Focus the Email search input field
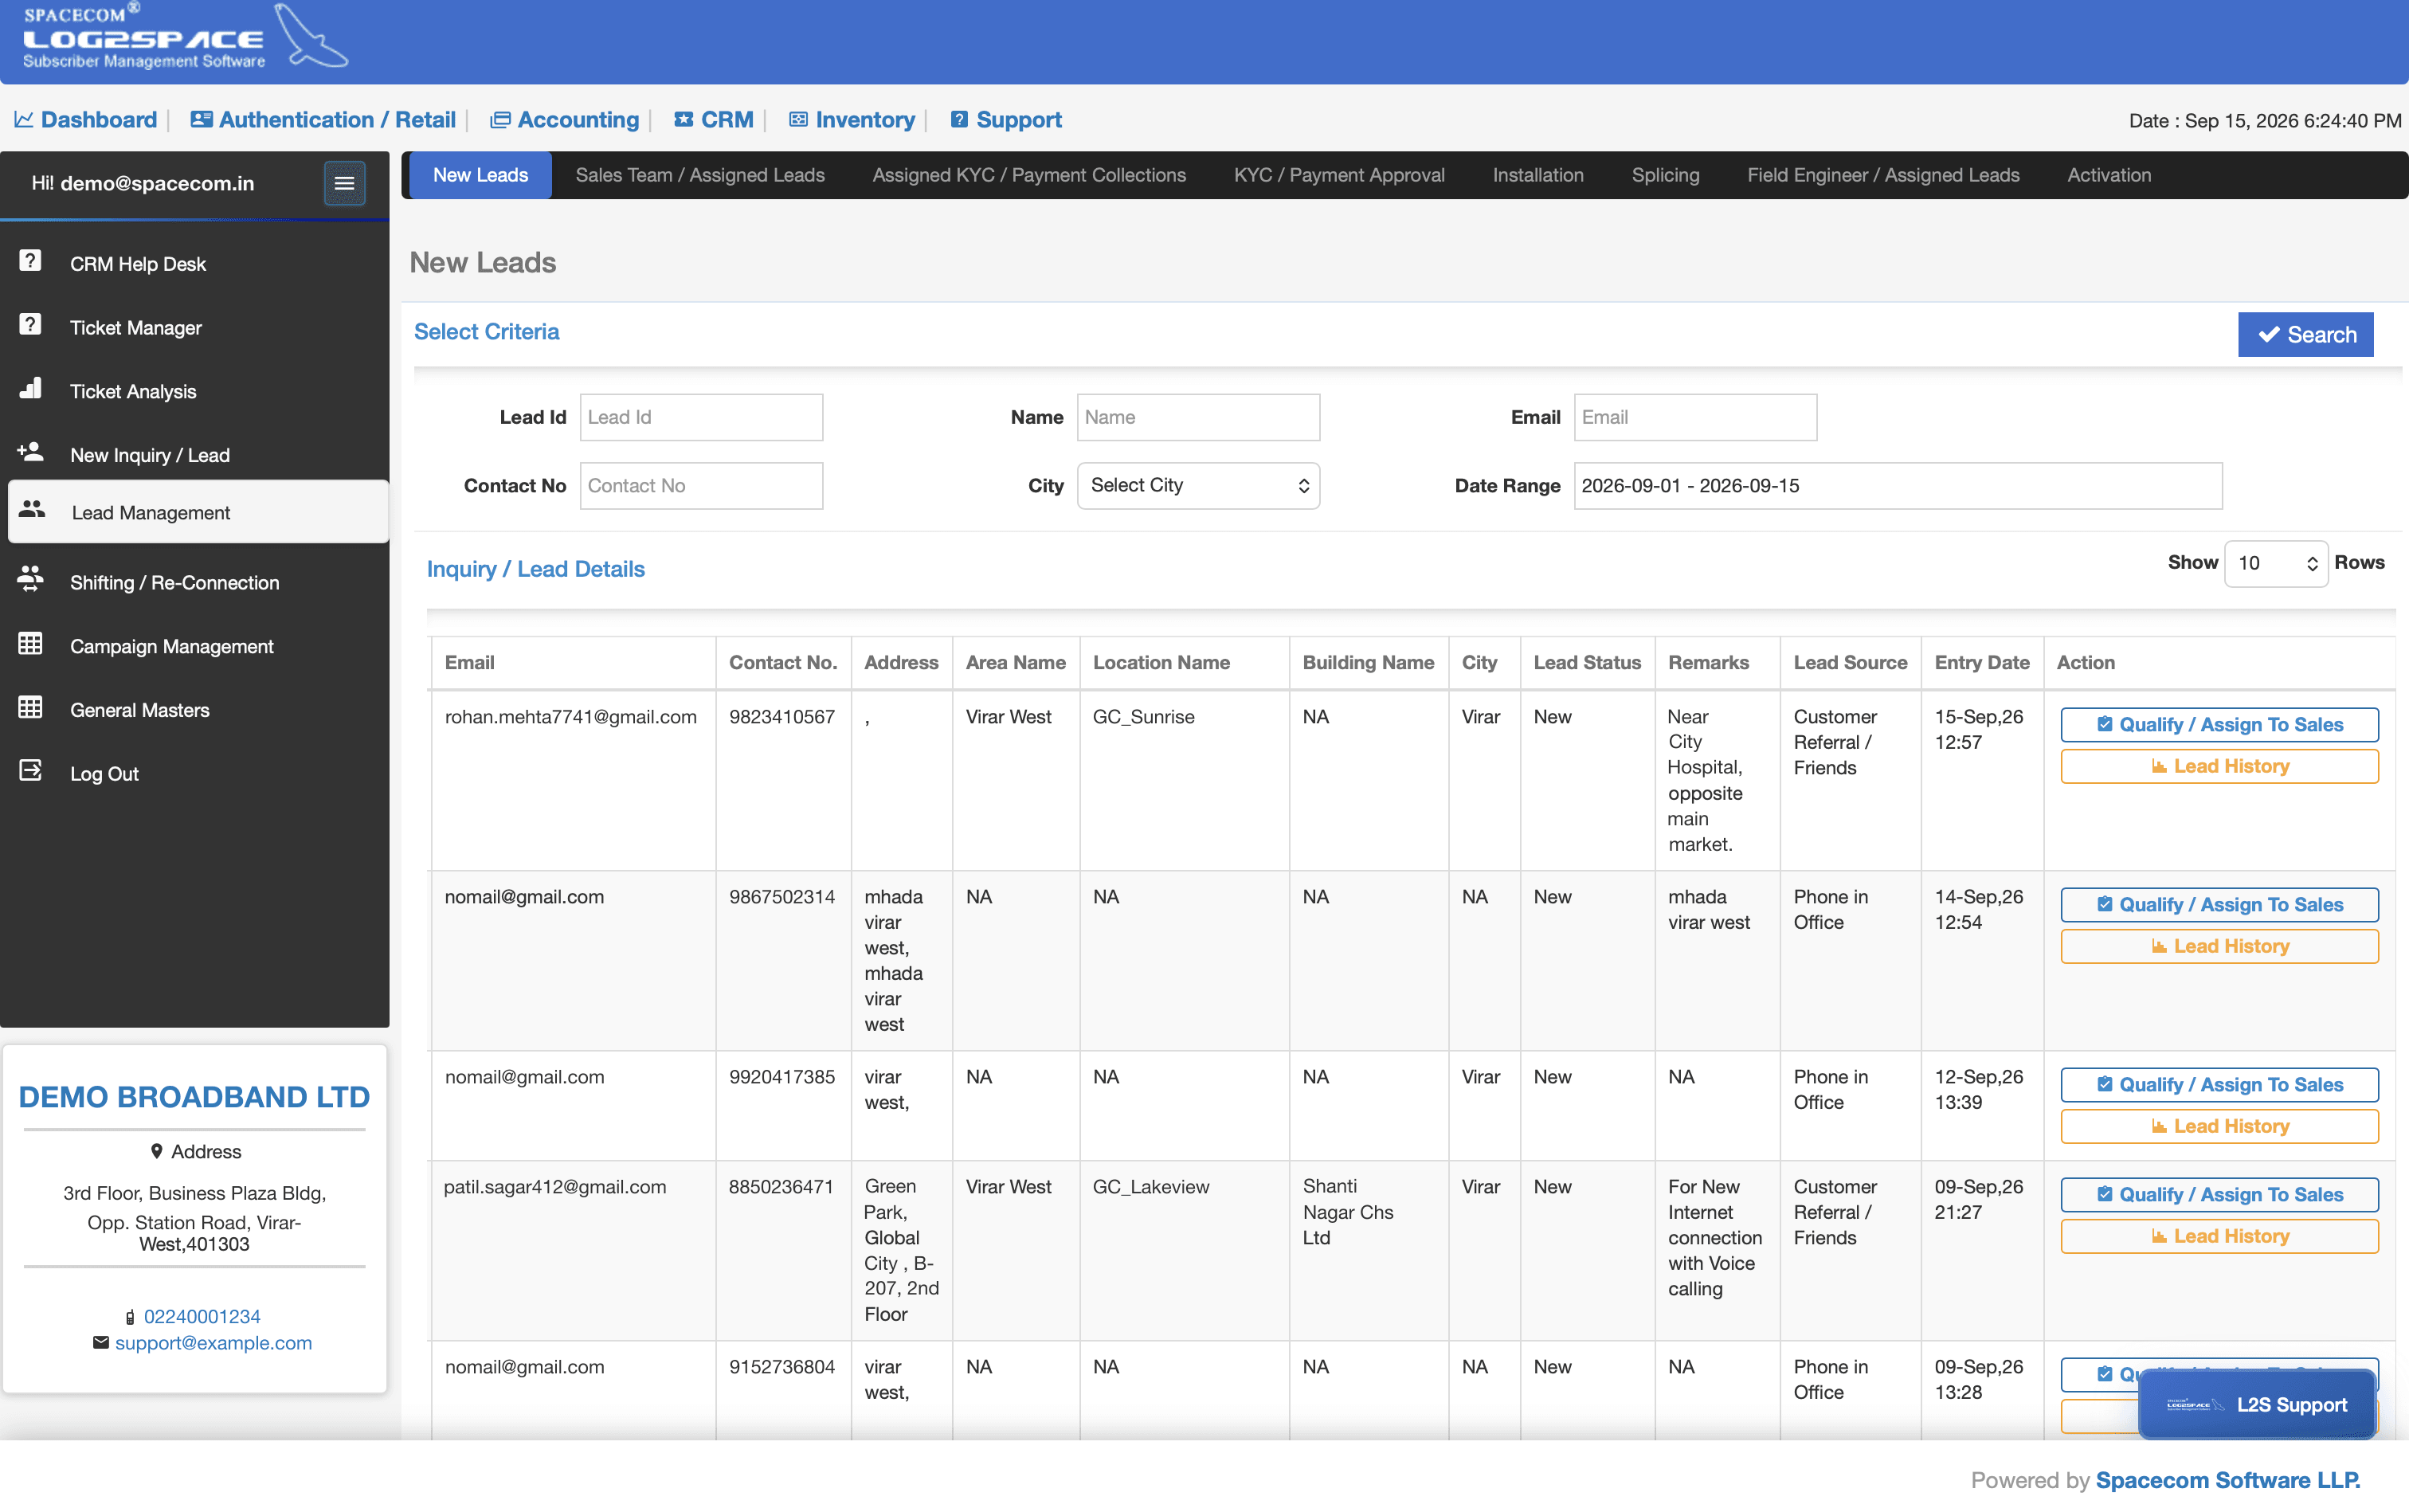The height and width of the screenshot is (1512, 2409). 1695,417
